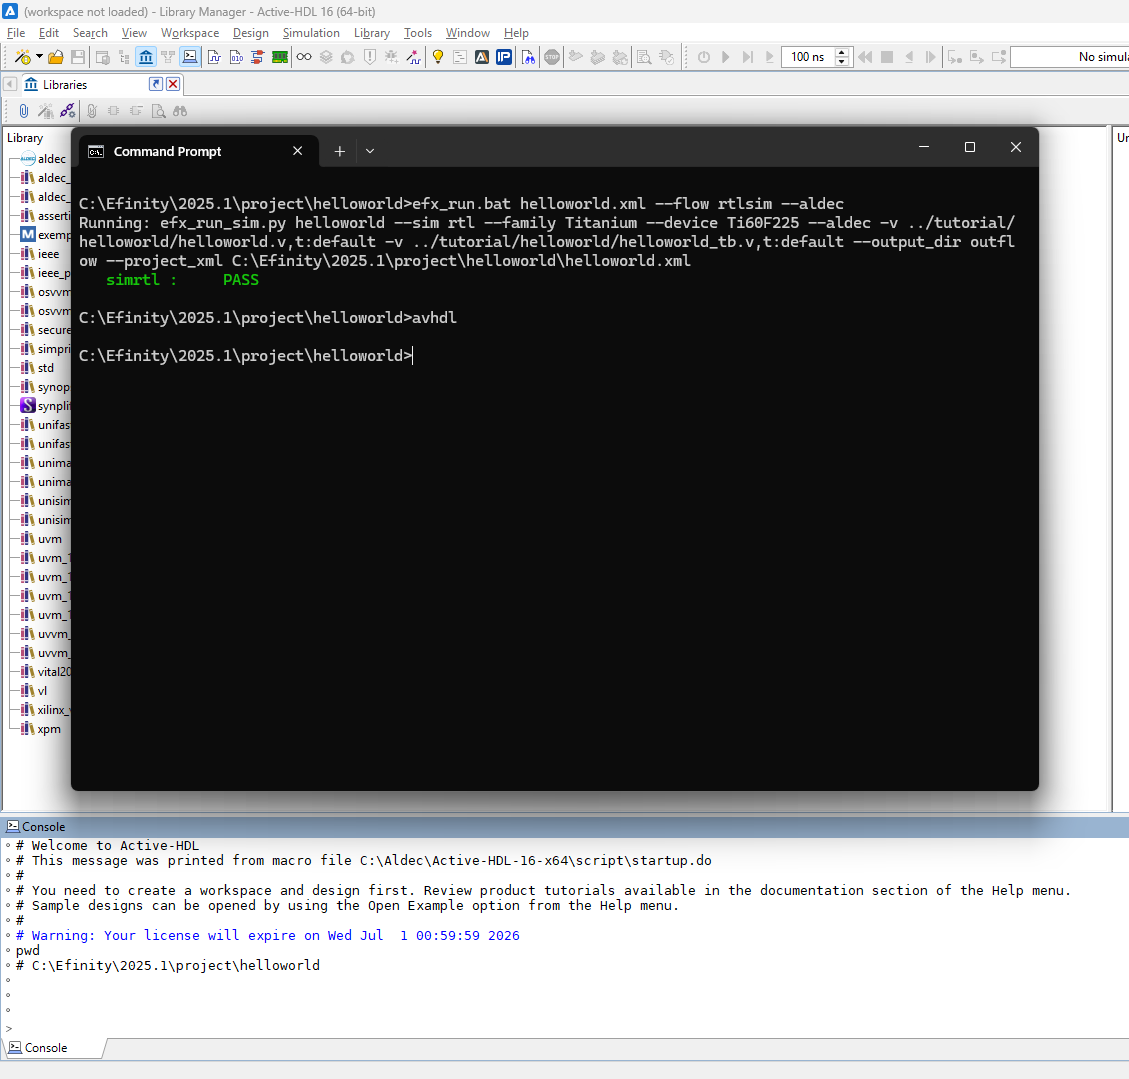Viewport: 1129px width, 1079px height.
Task: Click the license expiry warning line in Console
Action: (268, 936)
